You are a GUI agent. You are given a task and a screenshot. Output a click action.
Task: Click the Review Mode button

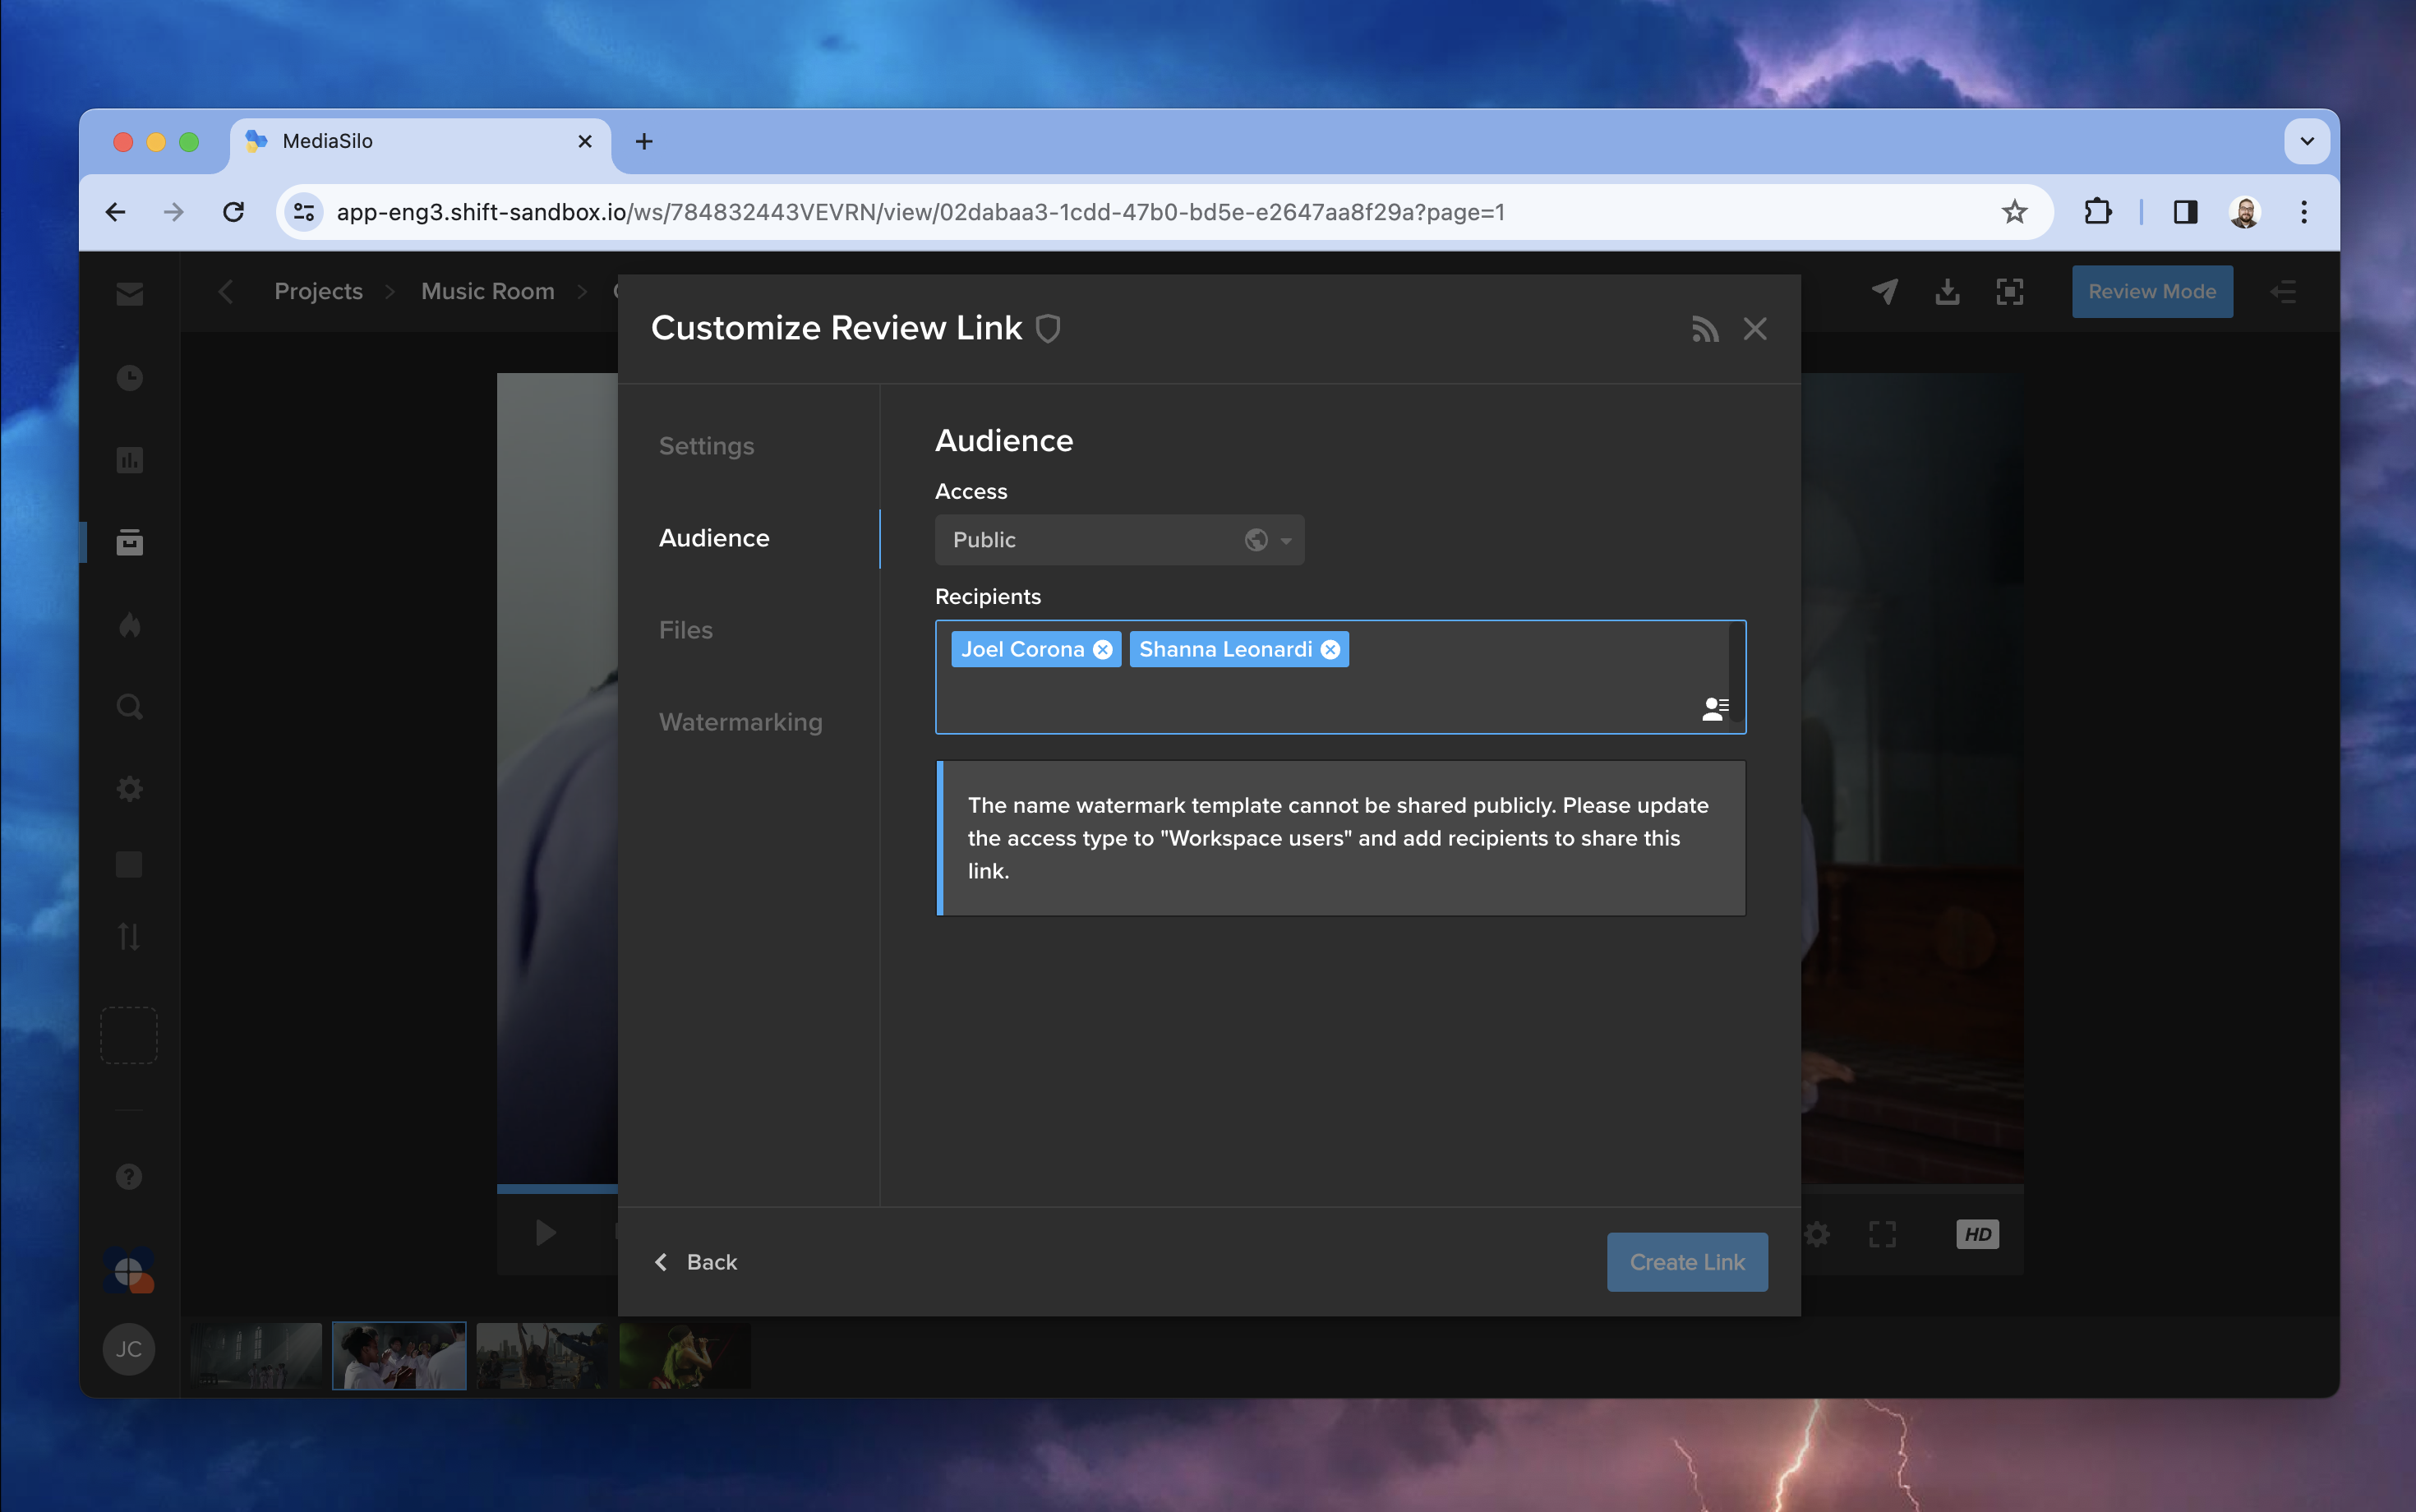click(x=2152, y=291)
